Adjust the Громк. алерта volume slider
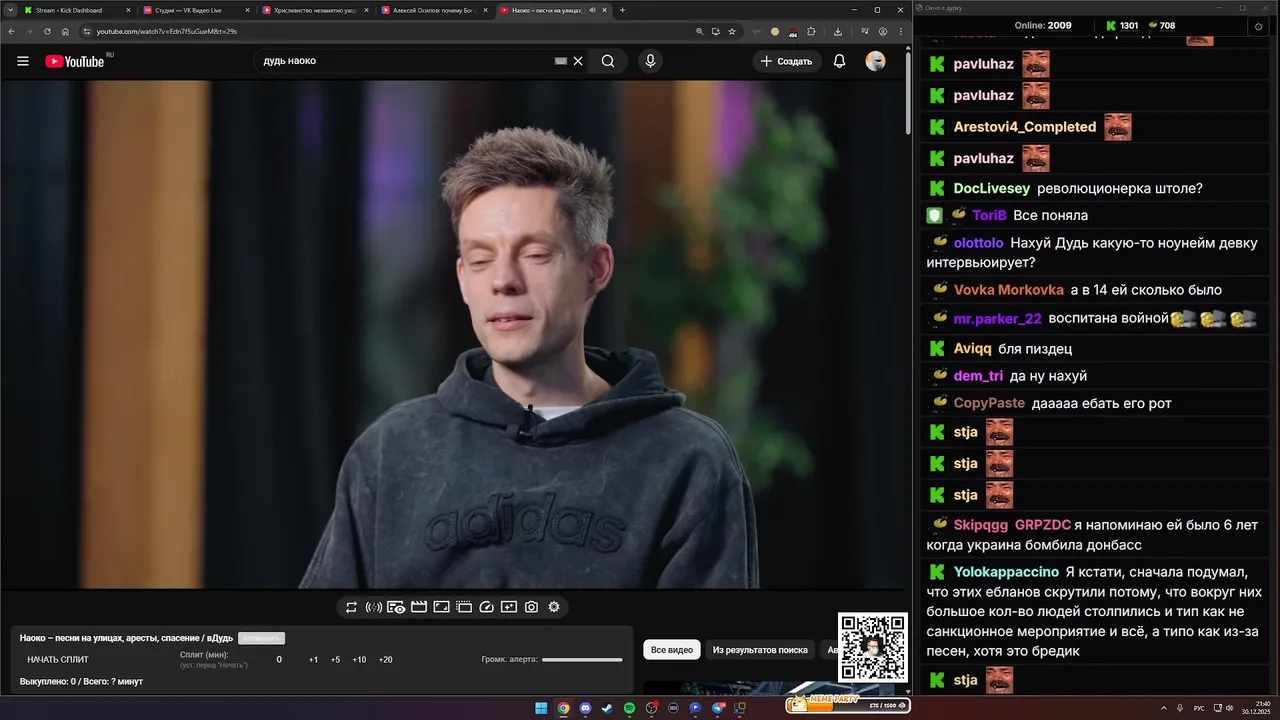This screenshot has width=1280, height=720. click(582, 660)
